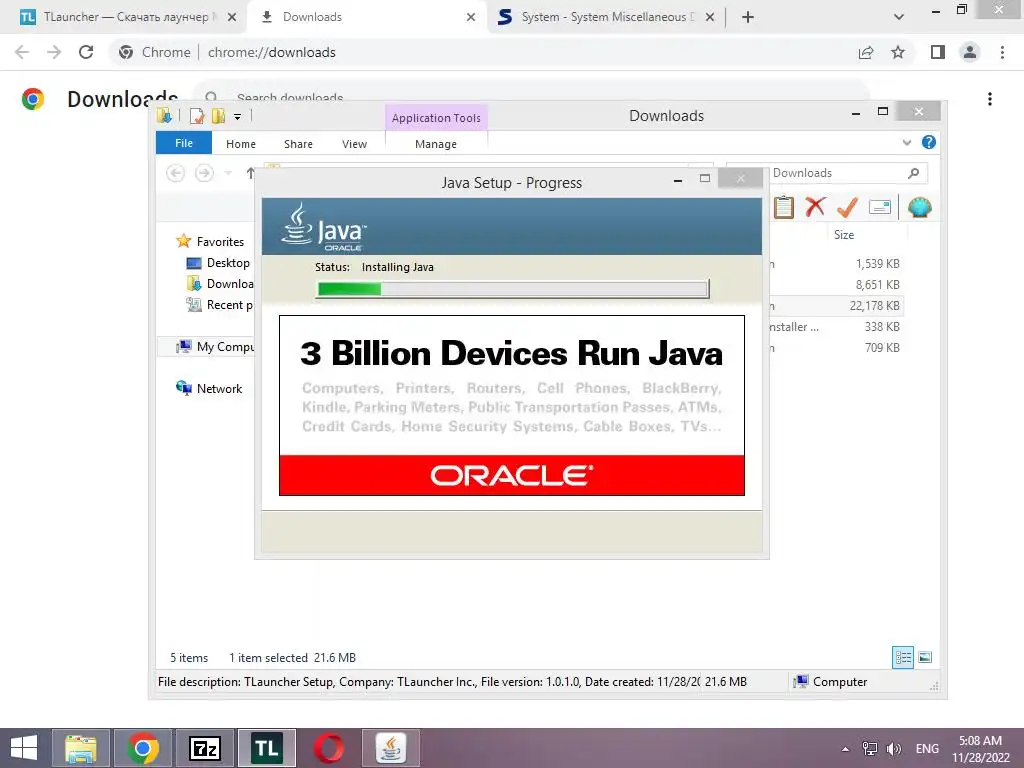This screenshot has width=1024, height=768.
Task: Open Downloads in the Favorites list
Action: pos(229,283)
